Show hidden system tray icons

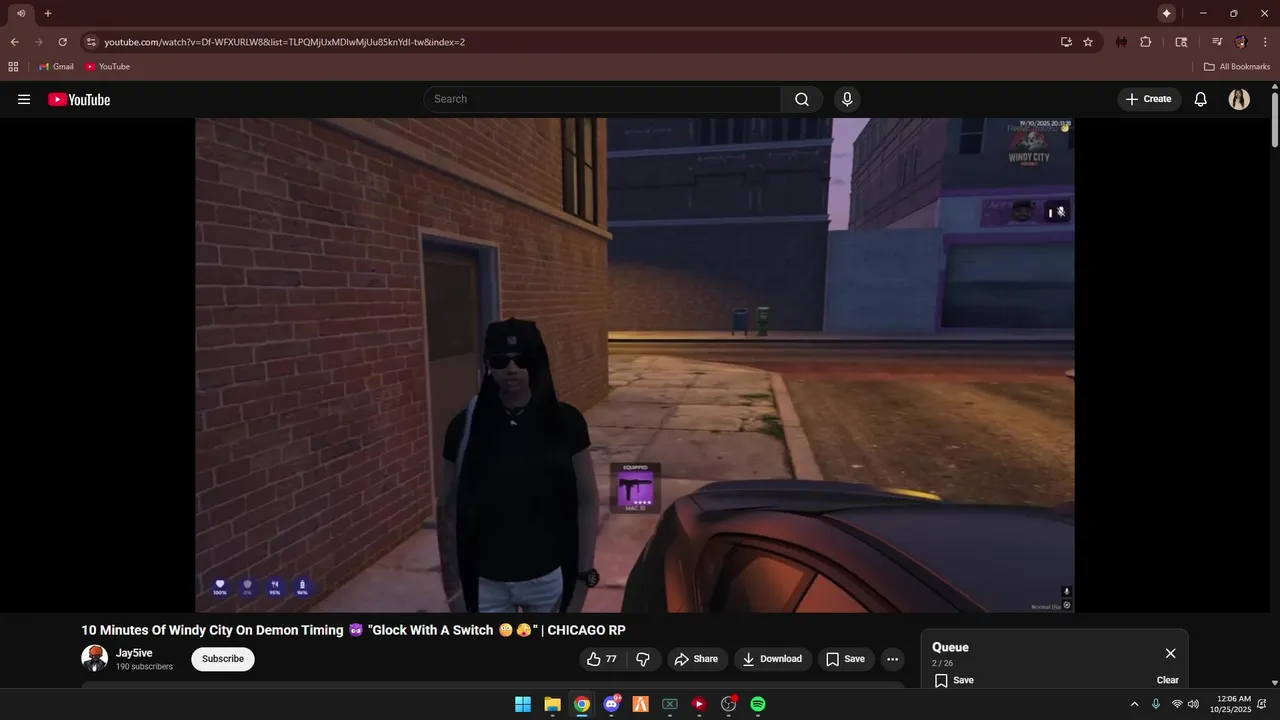click(x=1134, y=704)
